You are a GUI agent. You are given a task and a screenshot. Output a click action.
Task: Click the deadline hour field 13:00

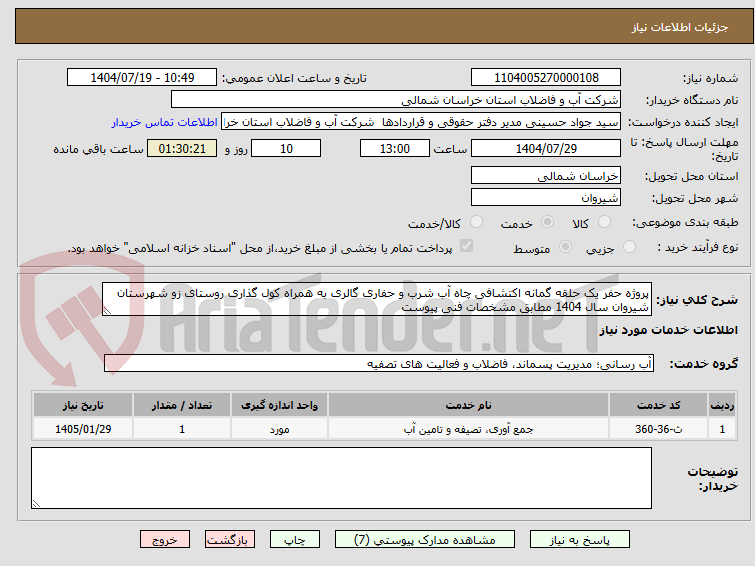pos(395,148)
